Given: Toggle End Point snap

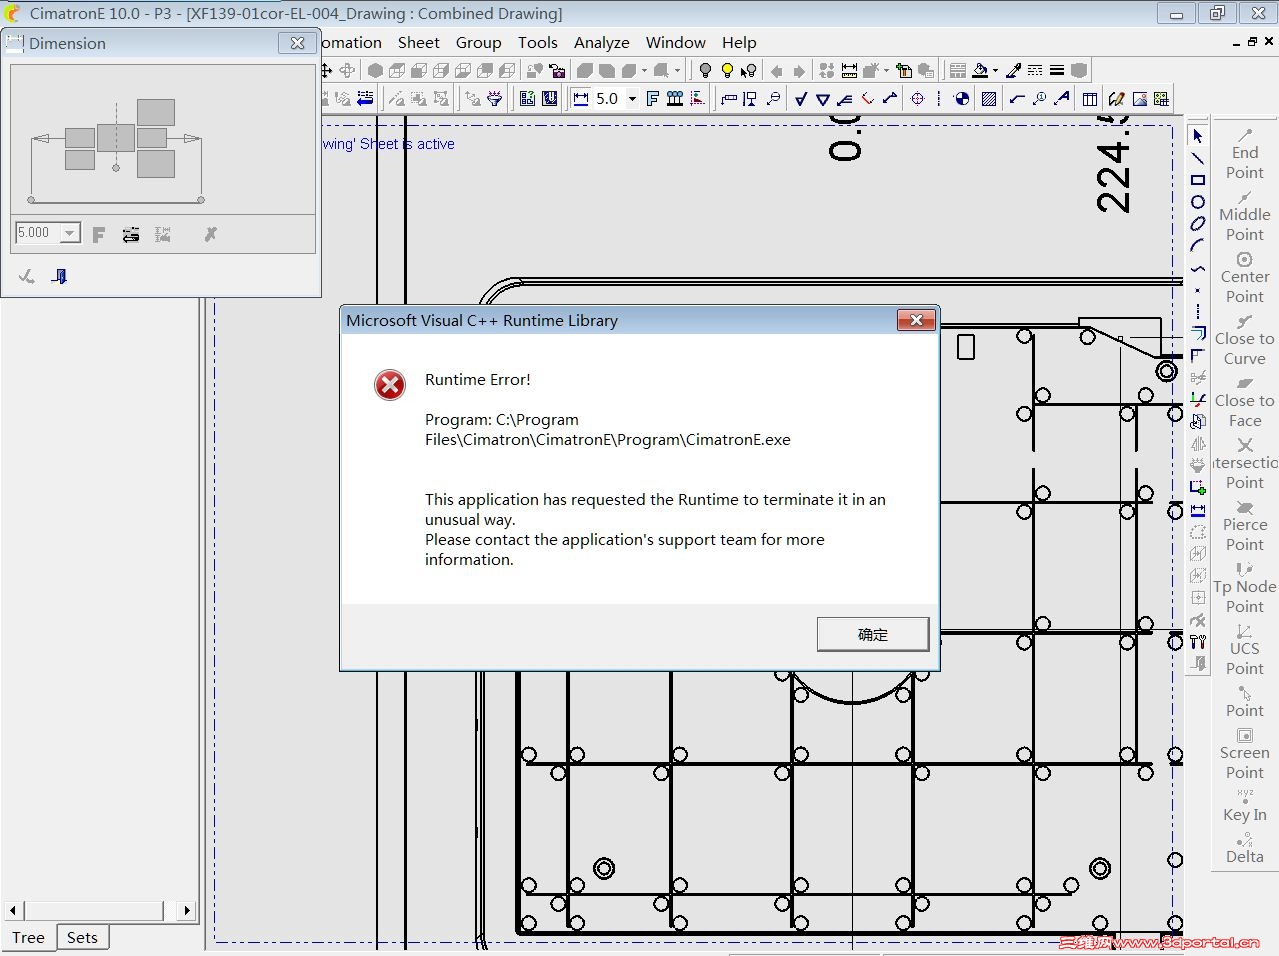Looking at the screenshot, I should 1245,153.
